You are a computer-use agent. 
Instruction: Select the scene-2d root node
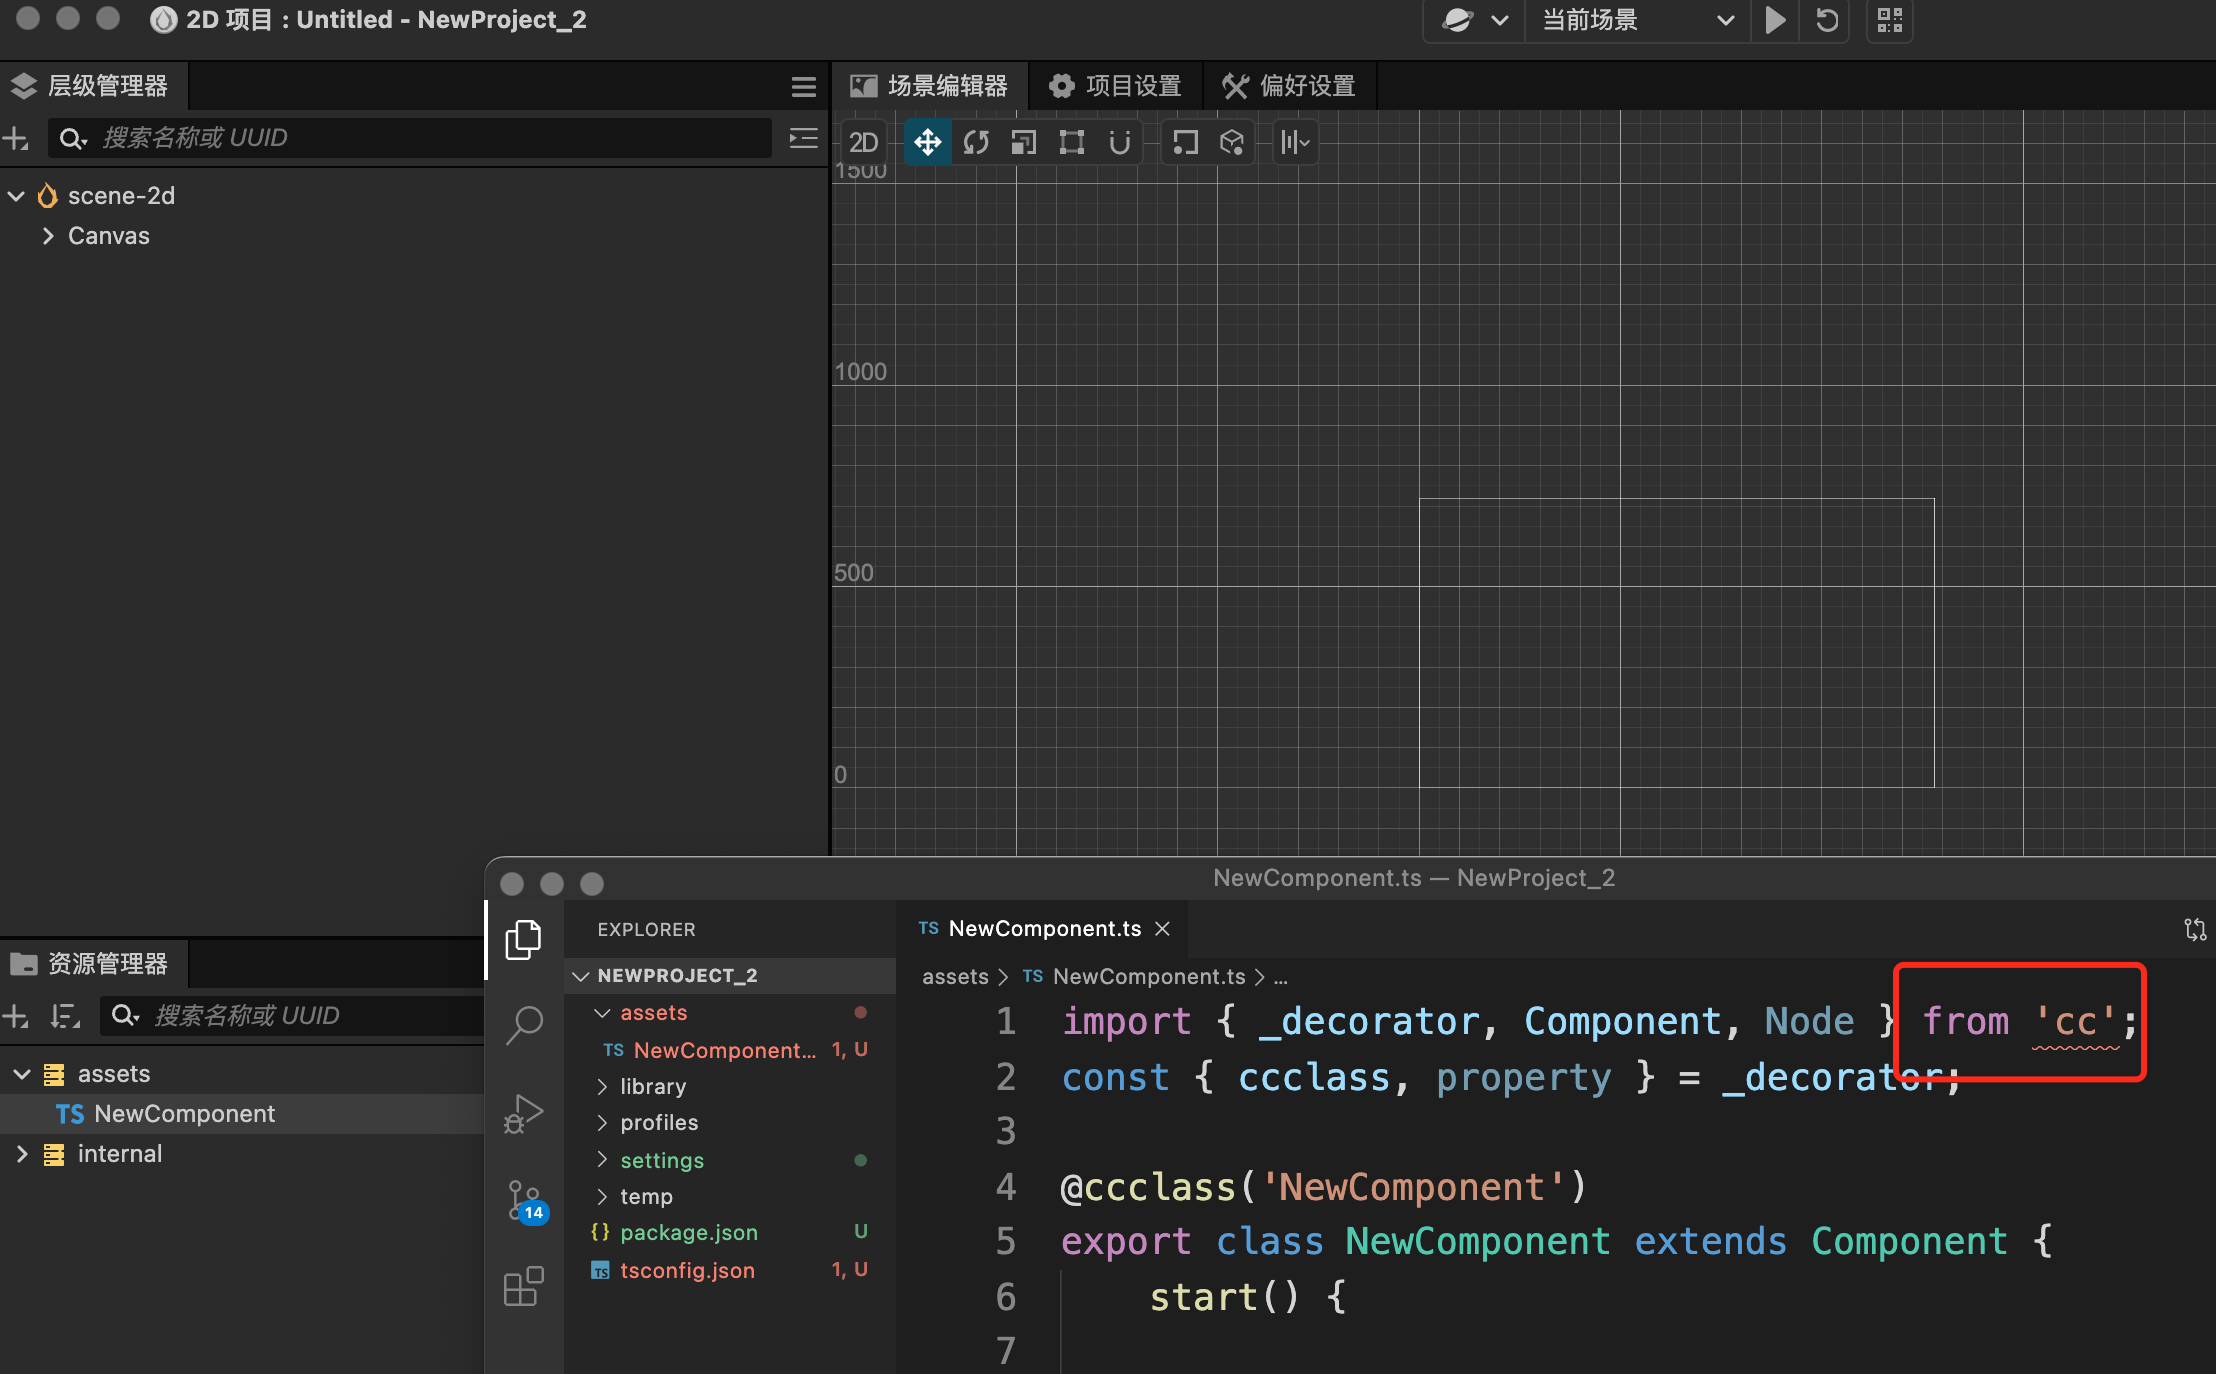(x=121, y=196)
